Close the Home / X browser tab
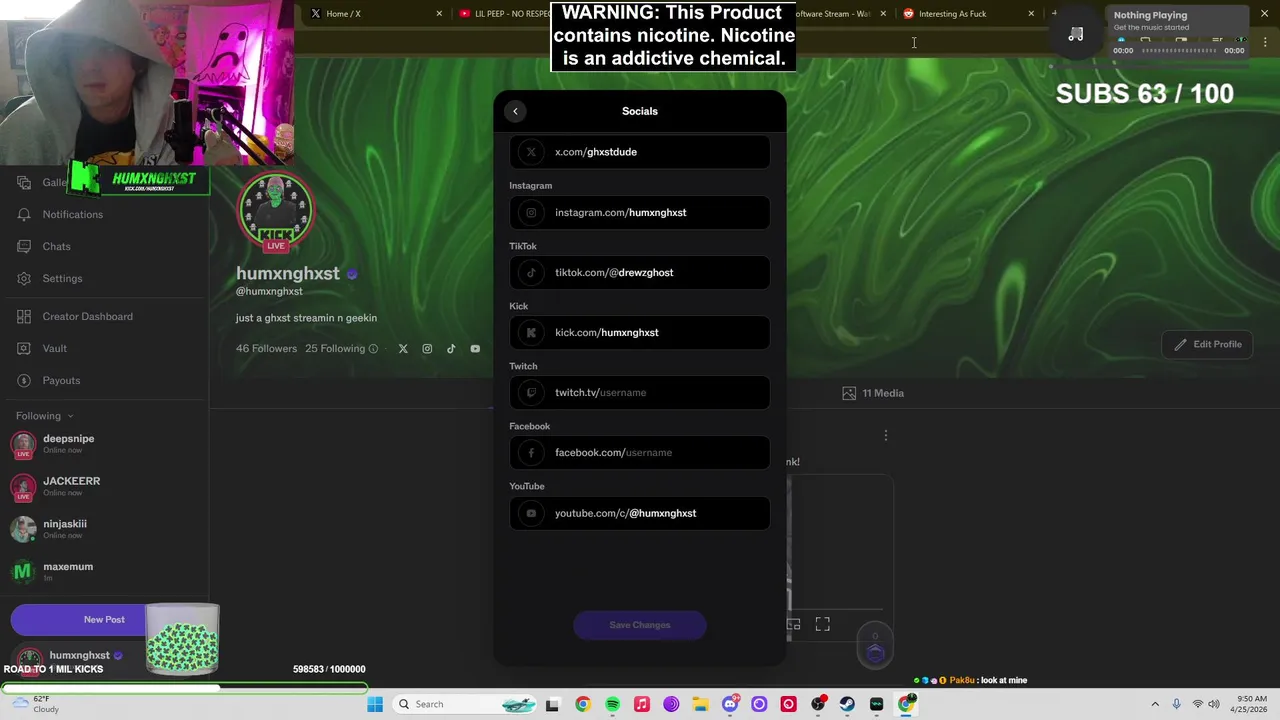Viewport: 1280px width, 720px height. click(439, 13)
